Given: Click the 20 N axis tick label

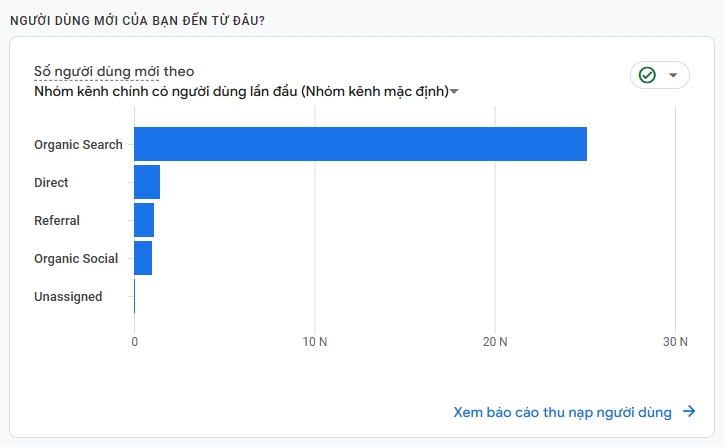Looking at the screenshot, I should click(495, 342).
